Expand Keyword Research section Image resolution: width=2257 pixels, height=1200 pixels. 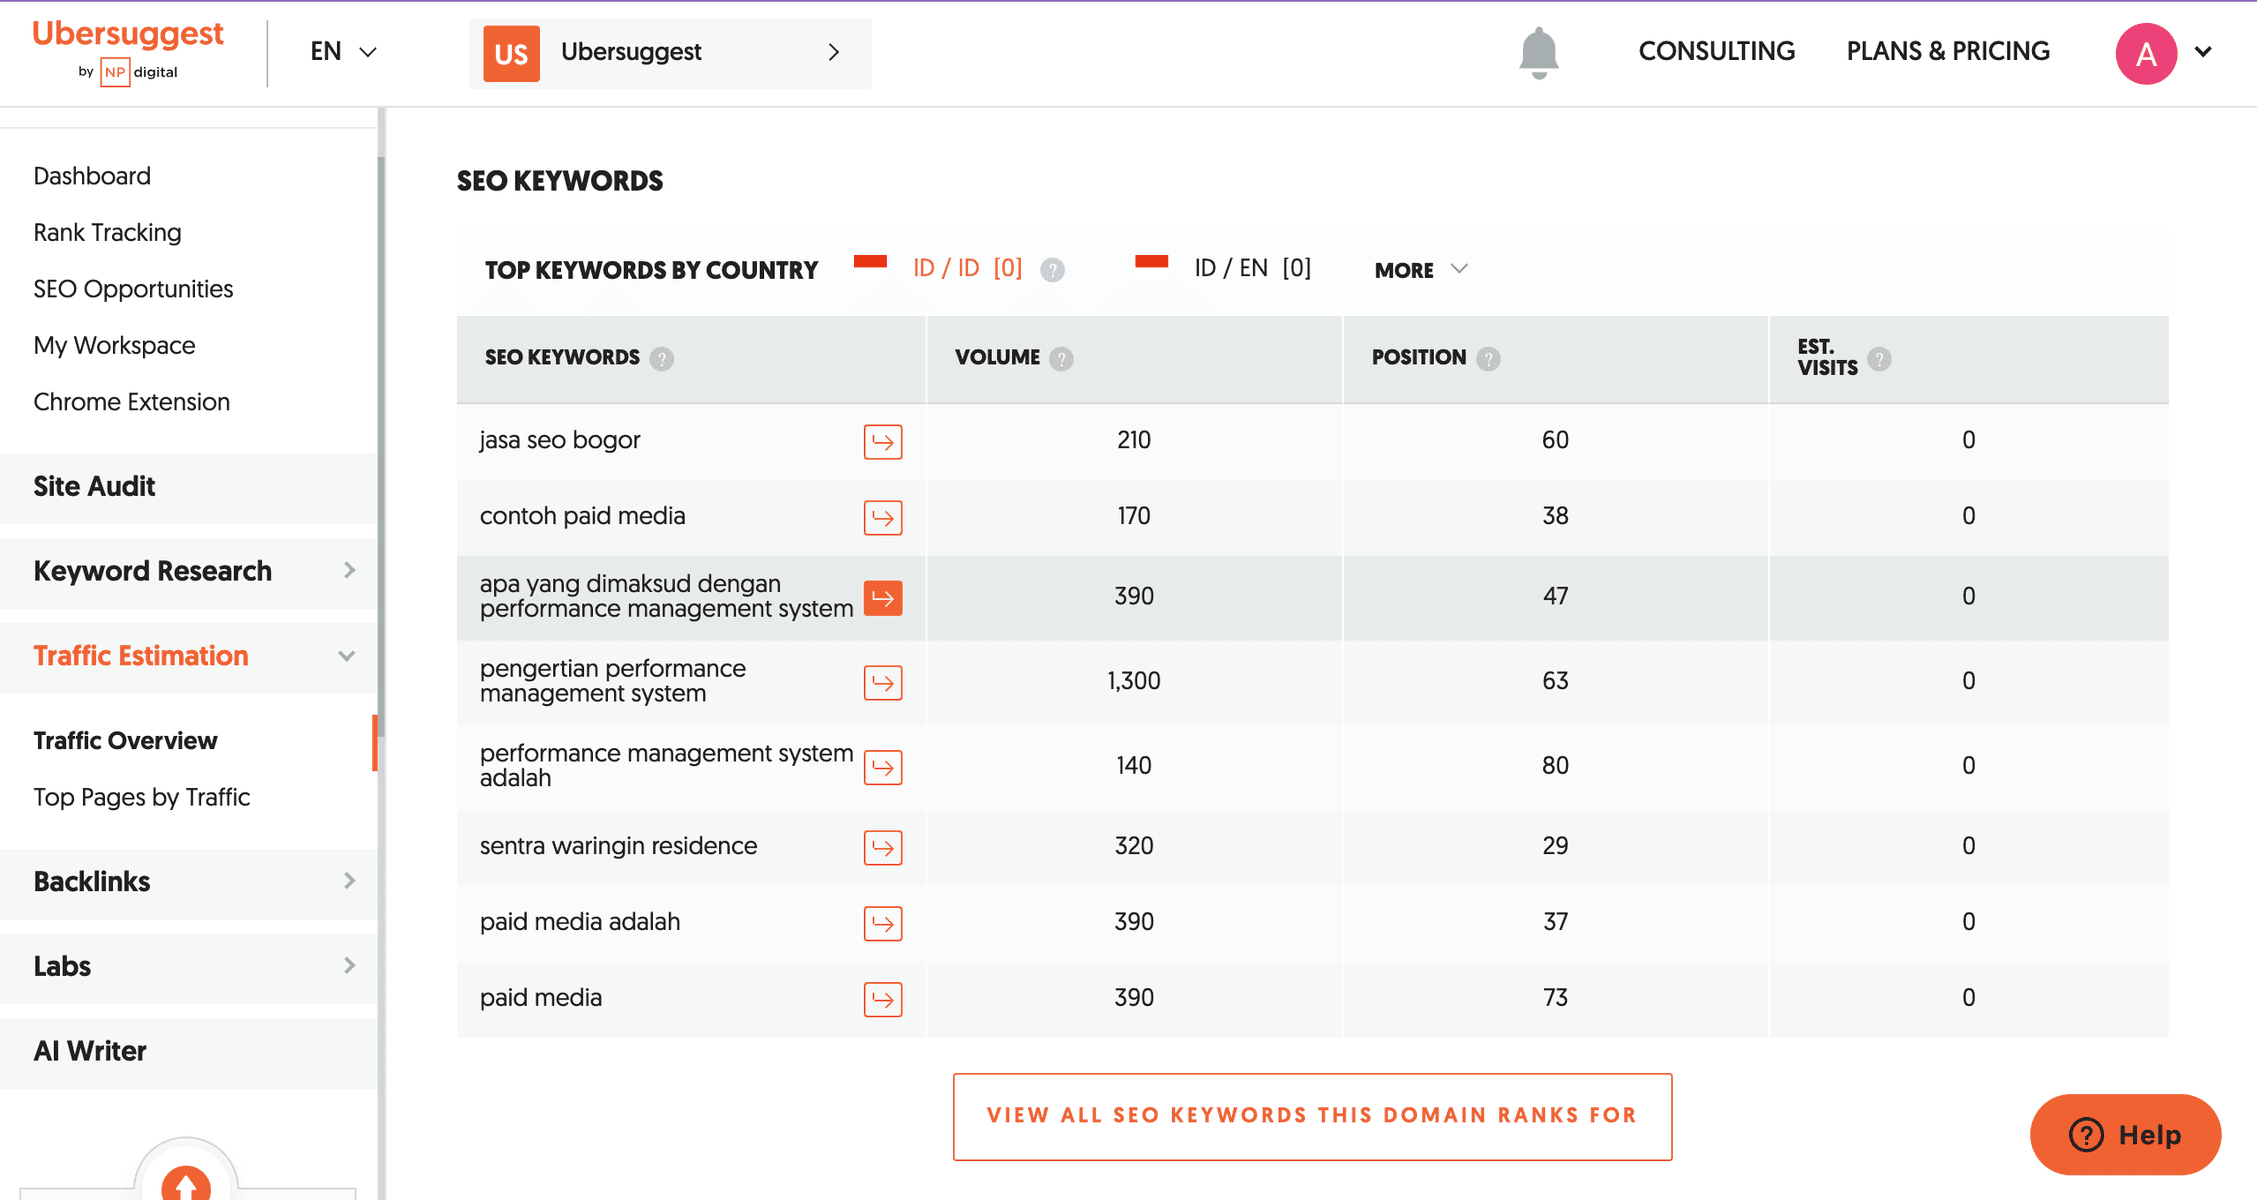189,571
